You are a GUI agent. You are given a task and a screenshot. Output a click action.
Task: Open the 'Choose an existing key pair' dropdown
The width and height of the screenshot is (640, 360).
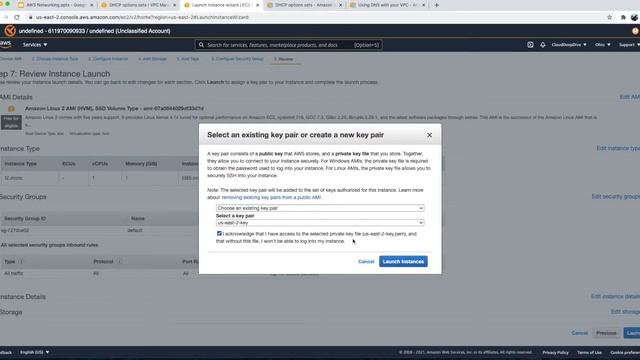tap(320, 208)
